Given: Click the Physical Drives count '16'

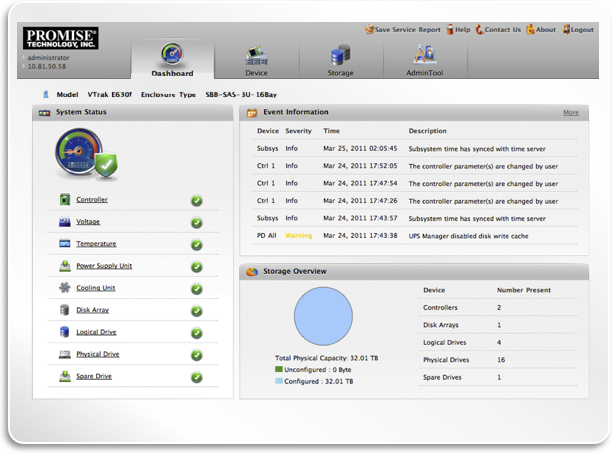Looking at the screenshot, I should pos(501,360).
